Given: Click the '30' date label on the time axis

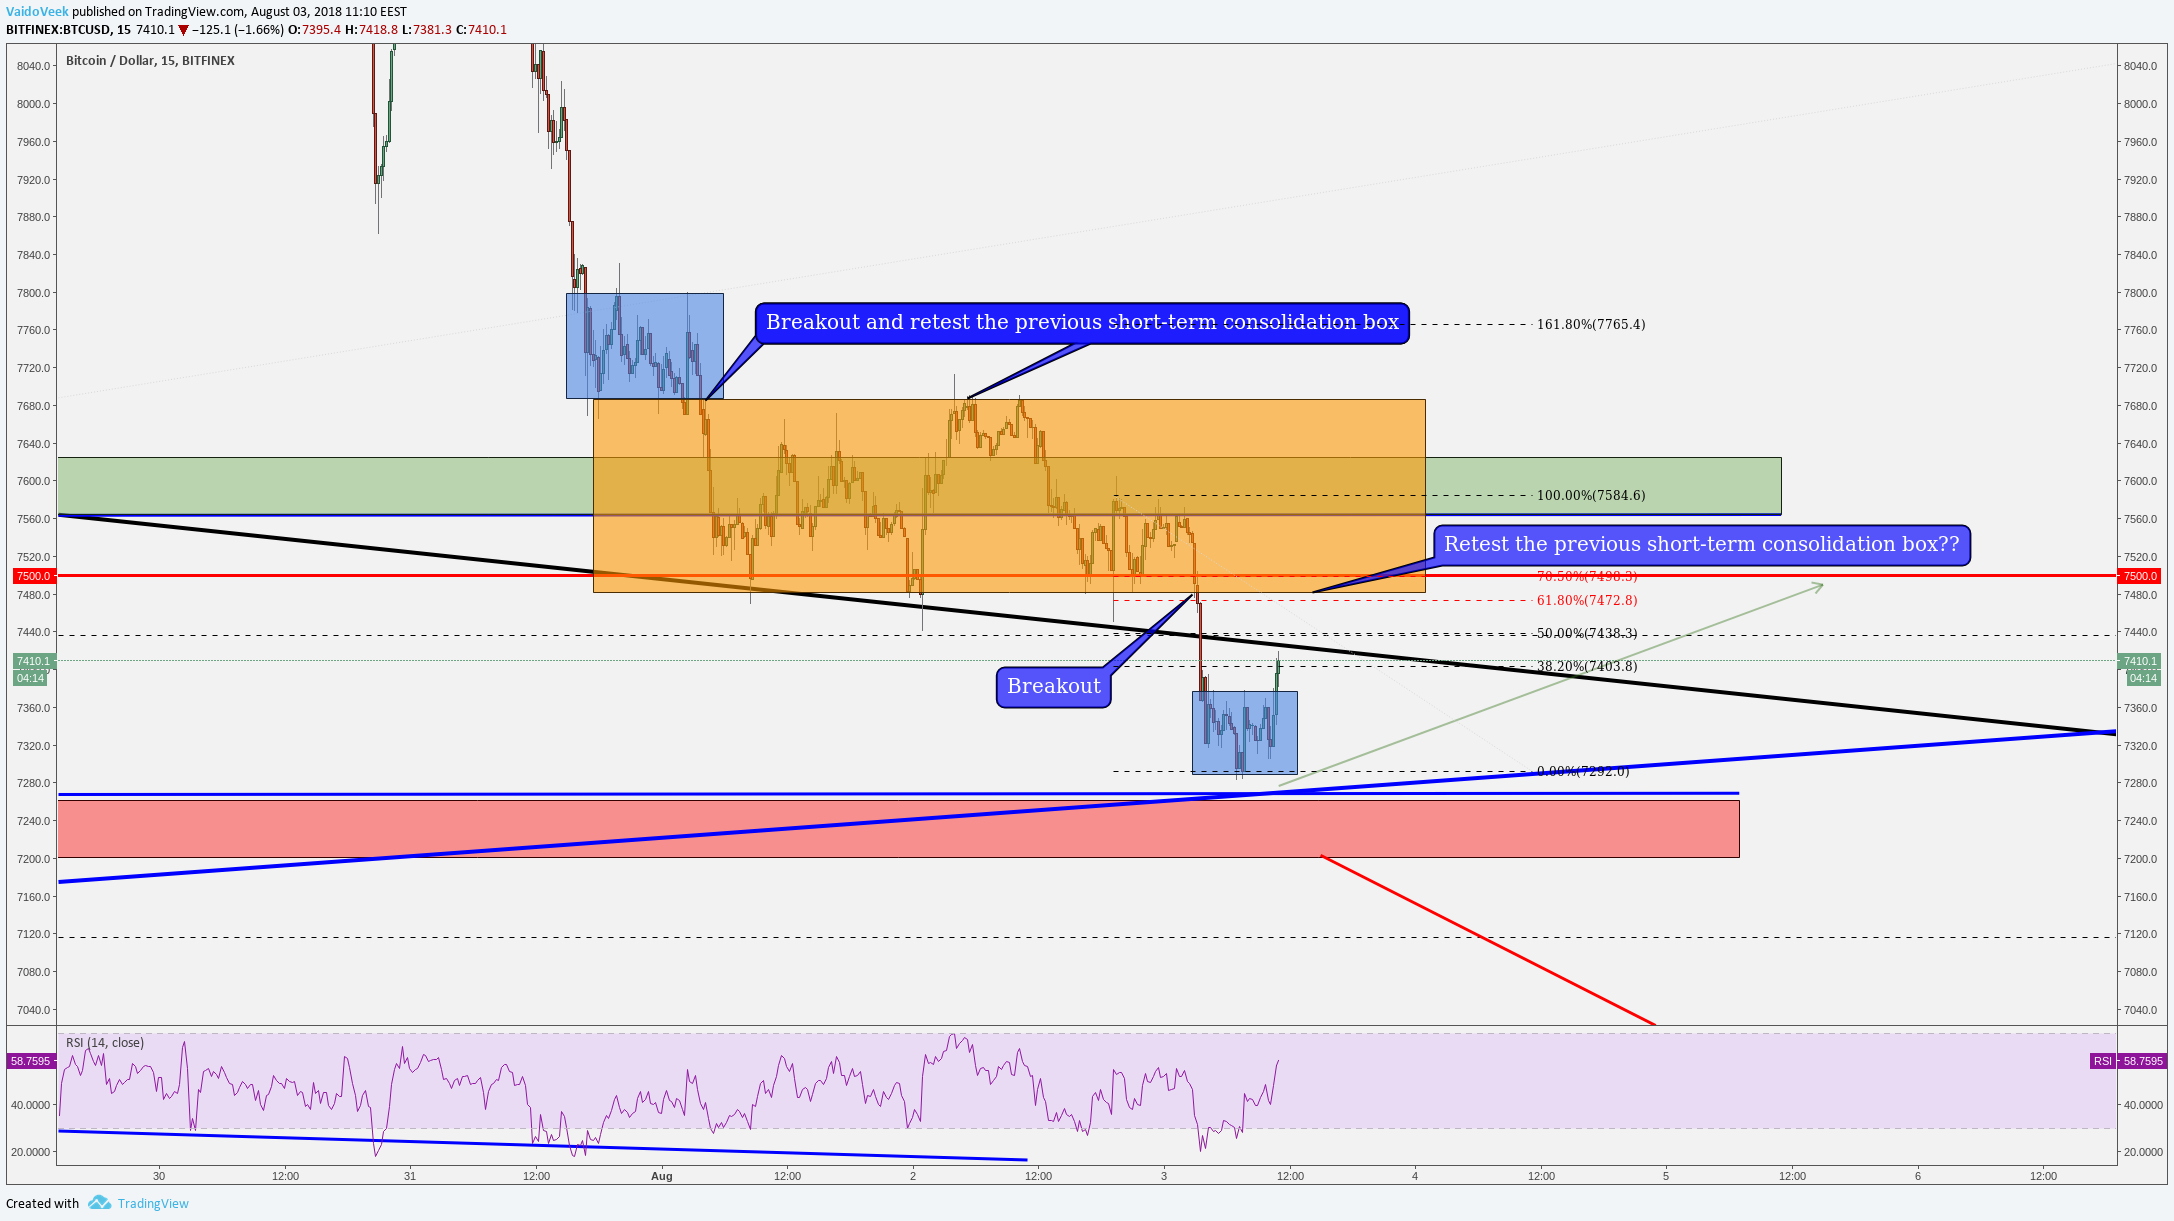Looking at the screenshot, I should [x=159, y=1176].
